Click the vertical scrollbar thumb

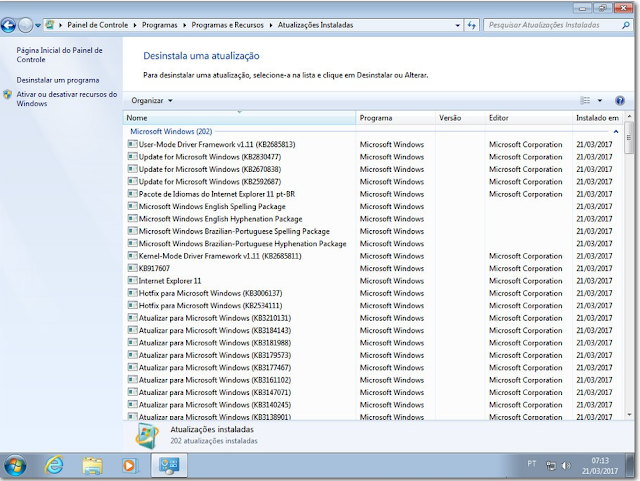tap(629, 138)
